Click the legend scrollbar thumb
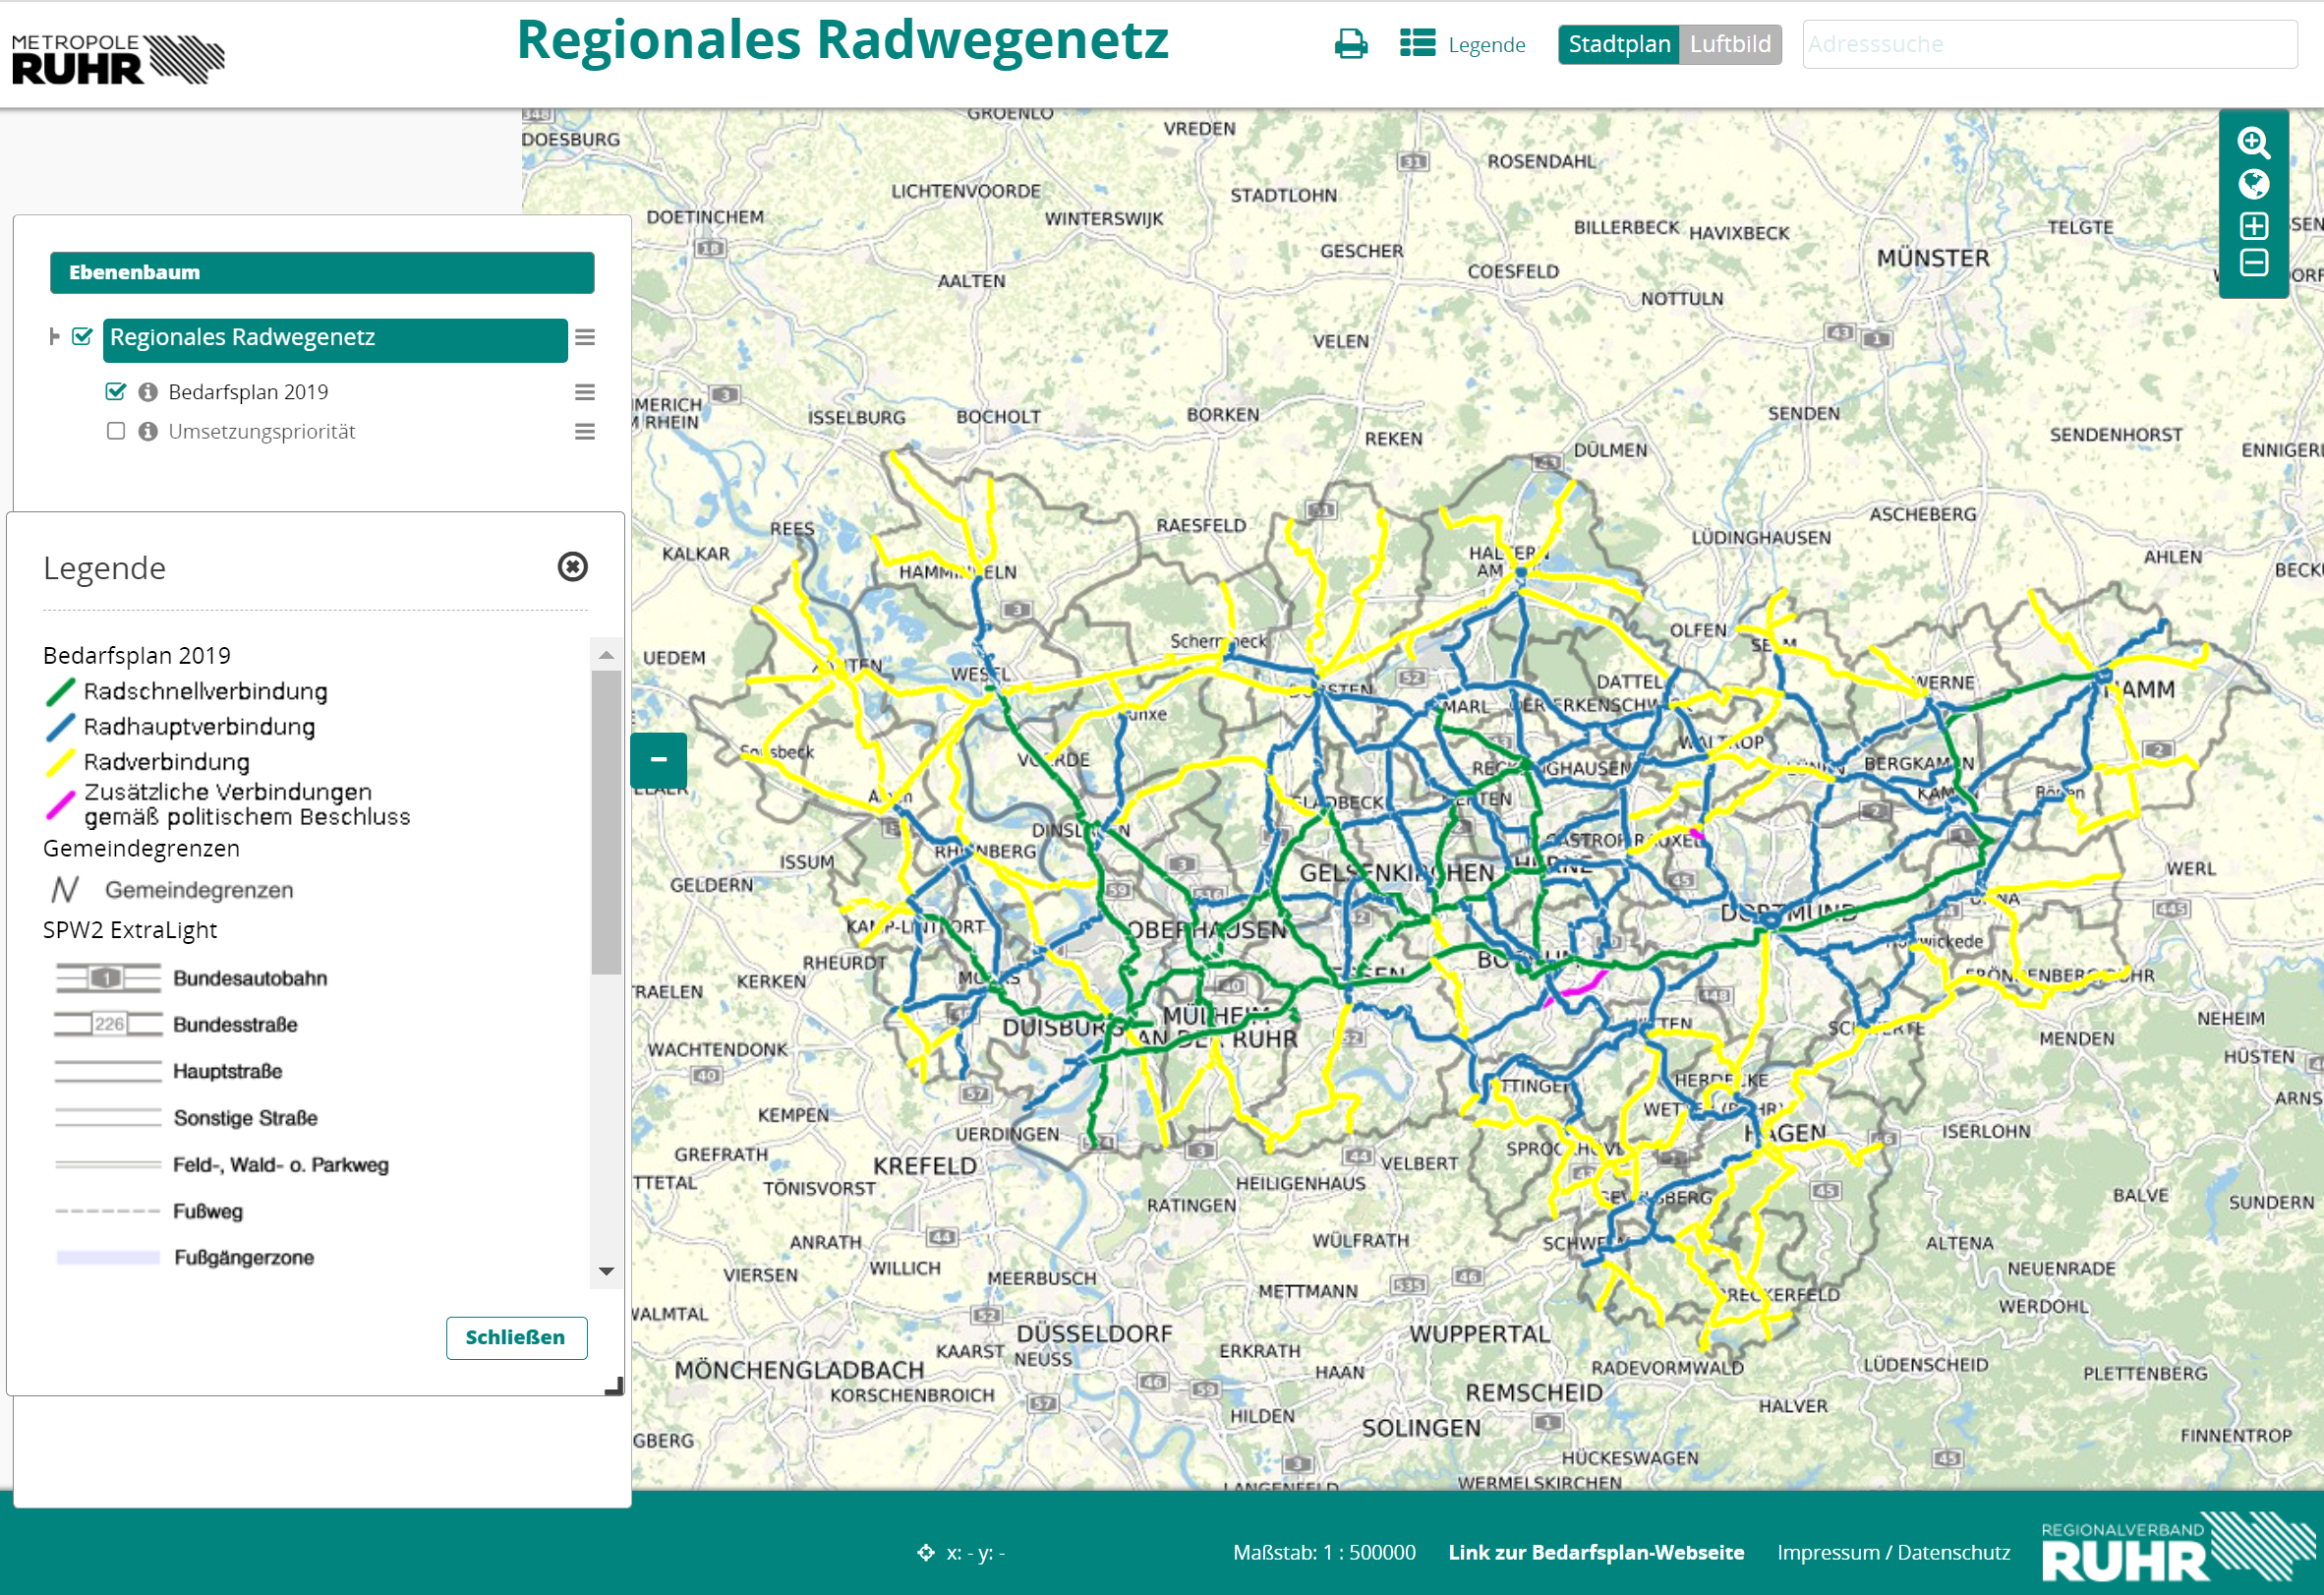Image resolution: width=2324 pixels, height=1595 pixels. click(x=606, y=822)
